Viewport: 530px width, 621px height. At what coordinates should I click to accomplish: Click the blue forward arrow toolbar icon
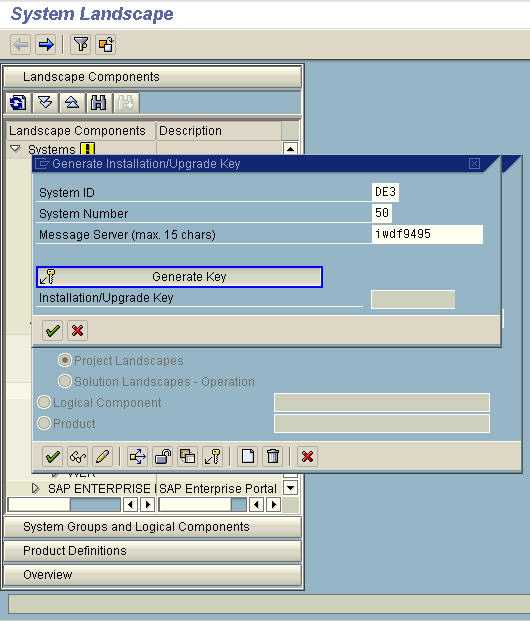46,44
